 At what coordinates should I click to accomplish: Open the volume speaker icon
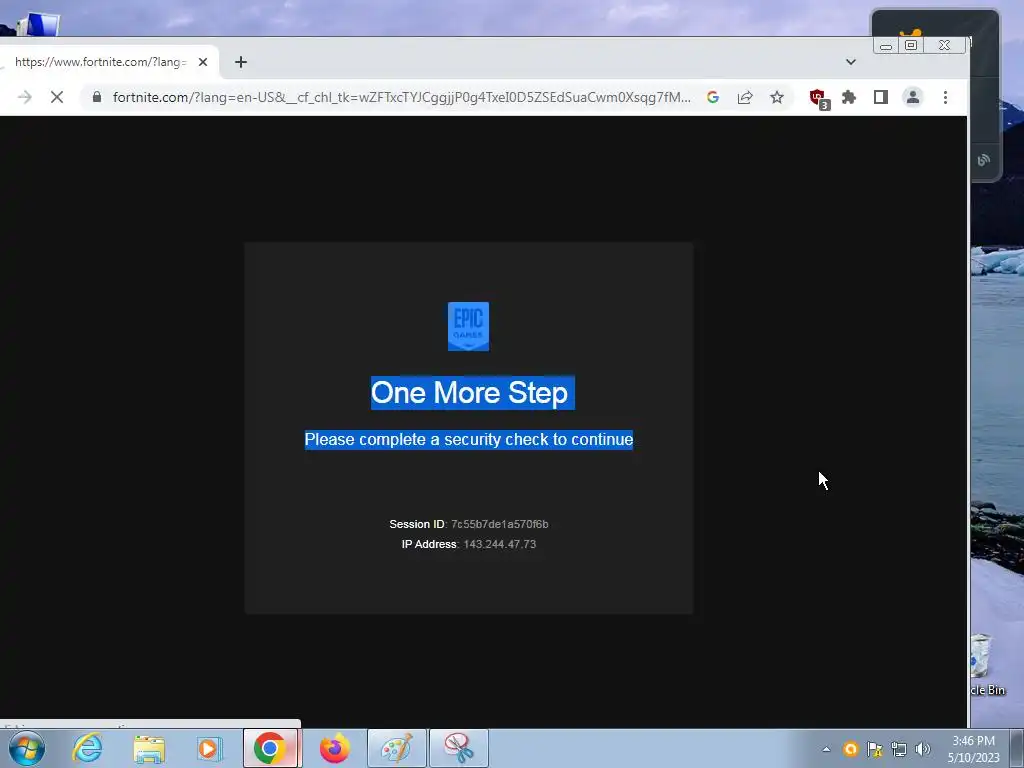pyautogui.click(x=923, y=749)
